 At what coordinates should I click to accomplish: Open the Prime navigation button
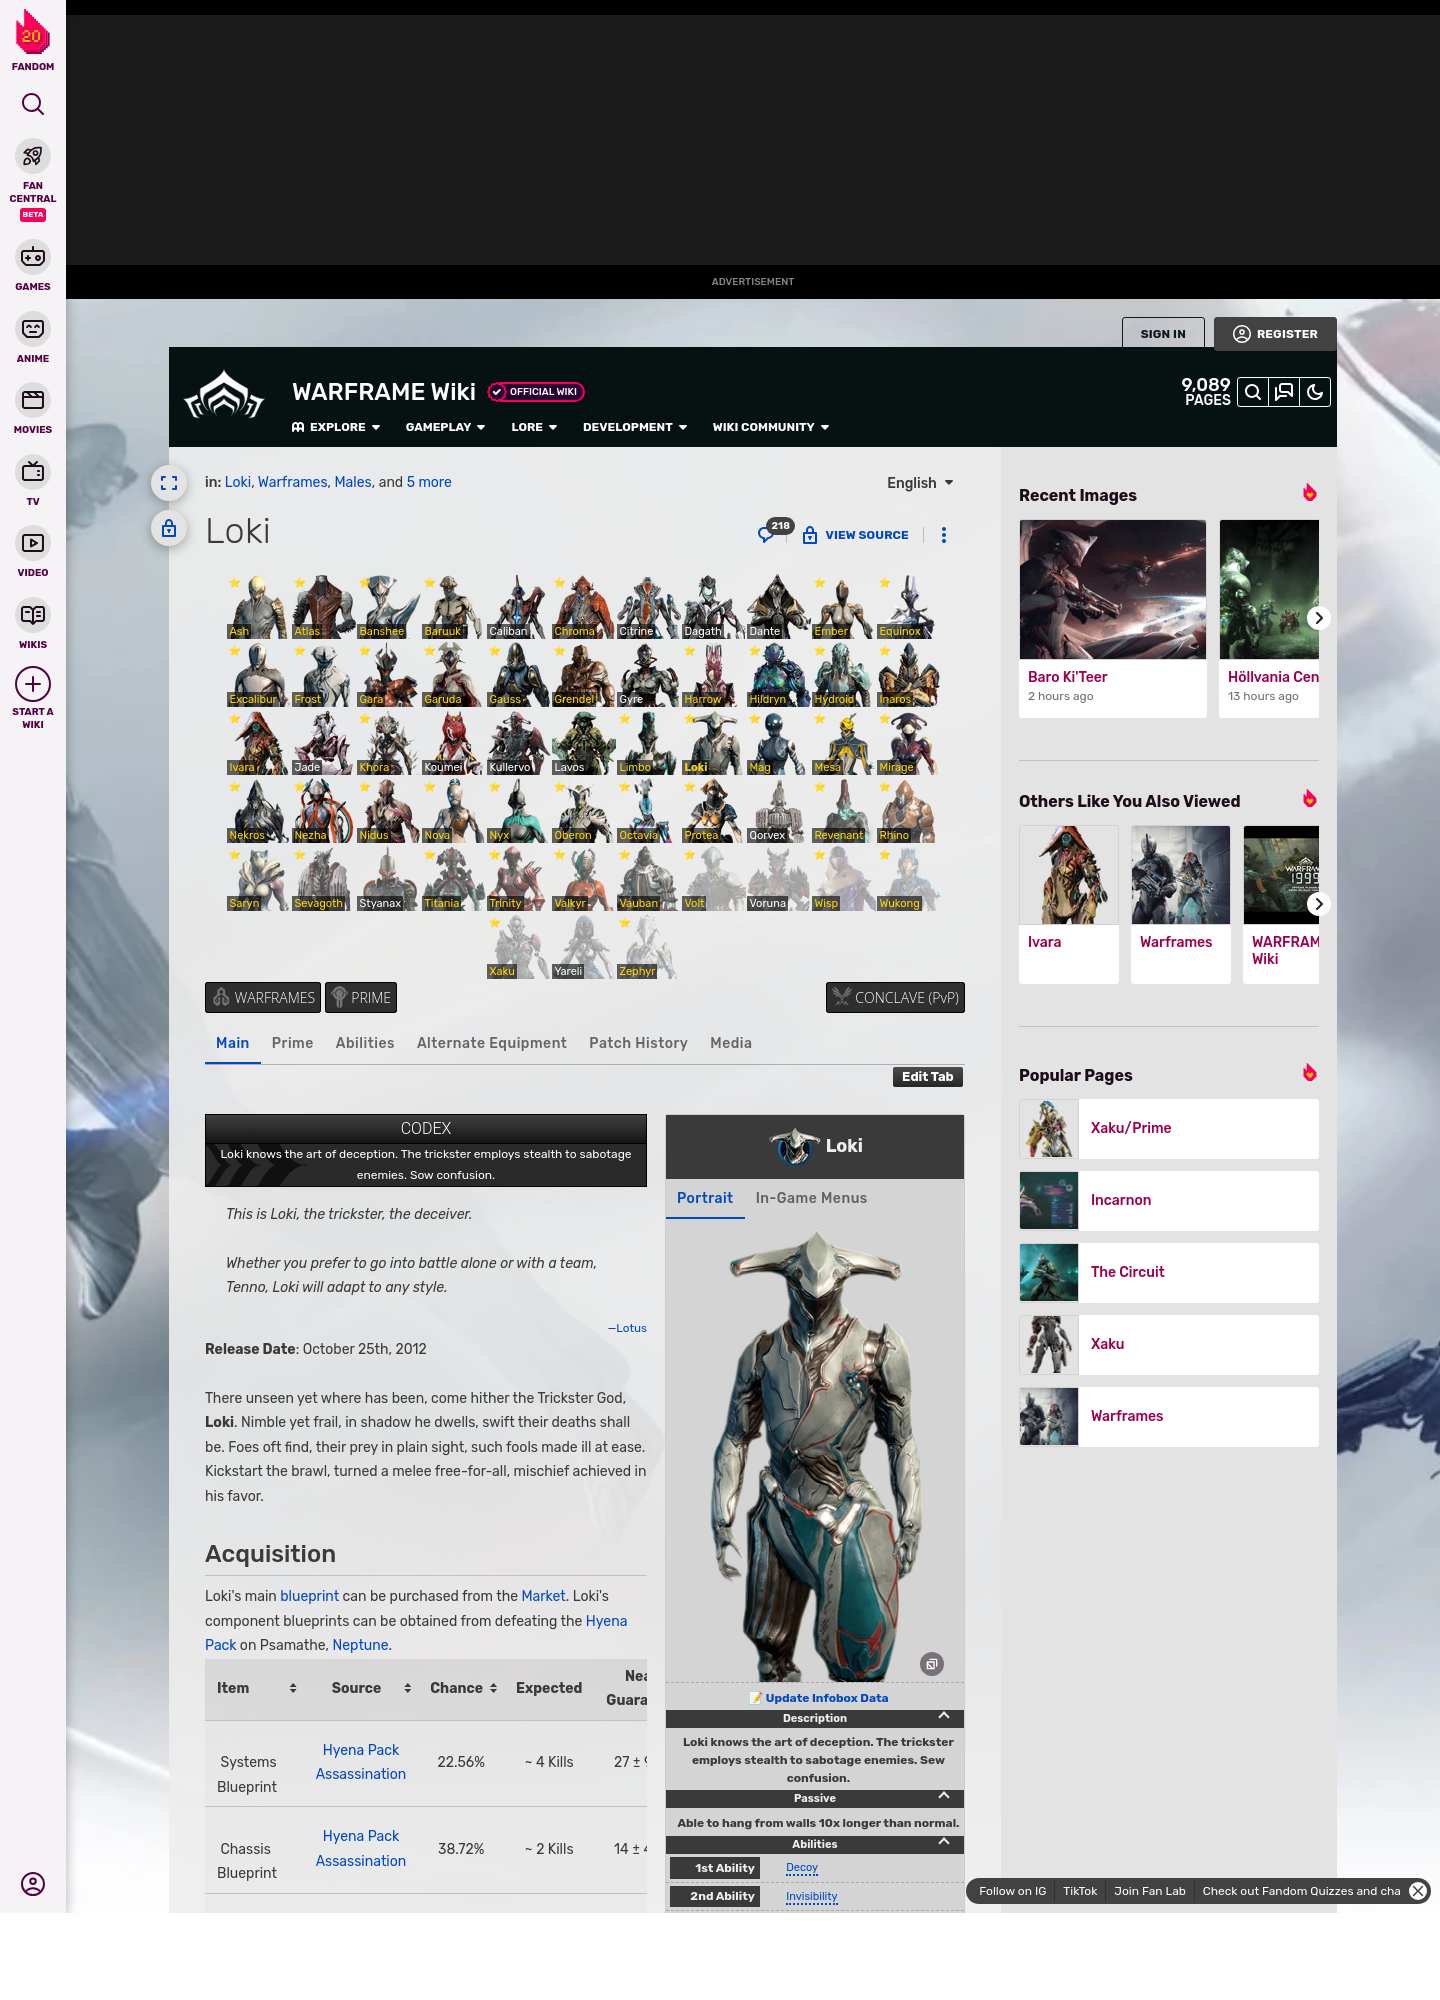[361, 998]
